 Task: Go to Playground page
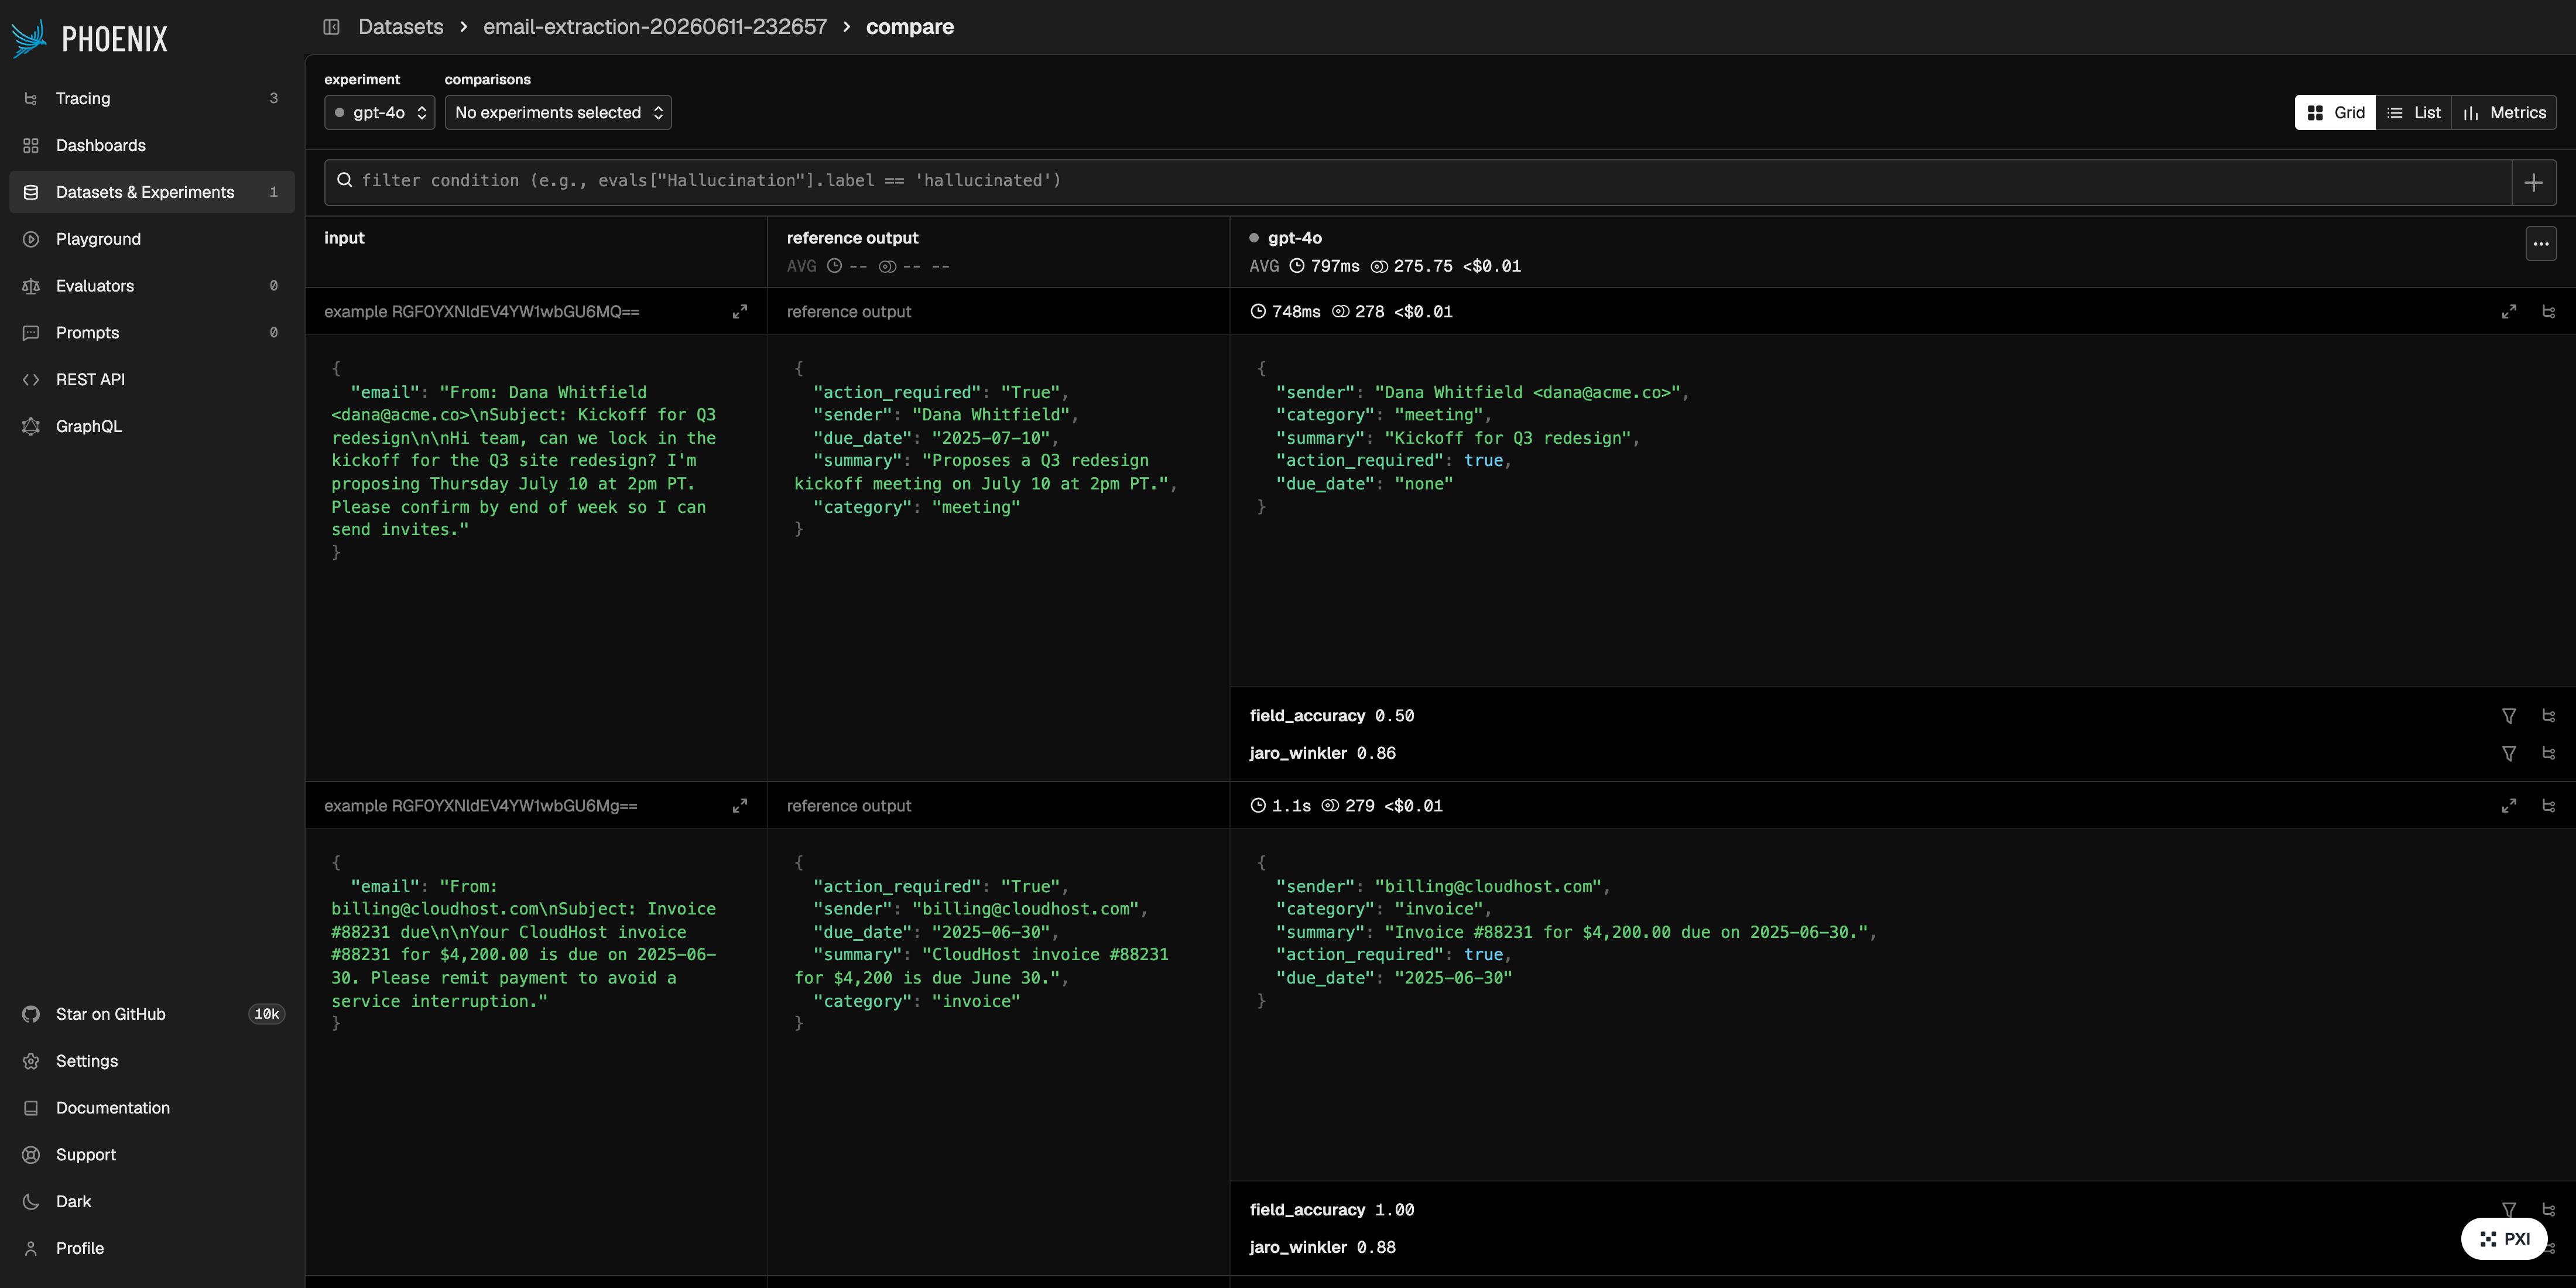pos(152,239)
